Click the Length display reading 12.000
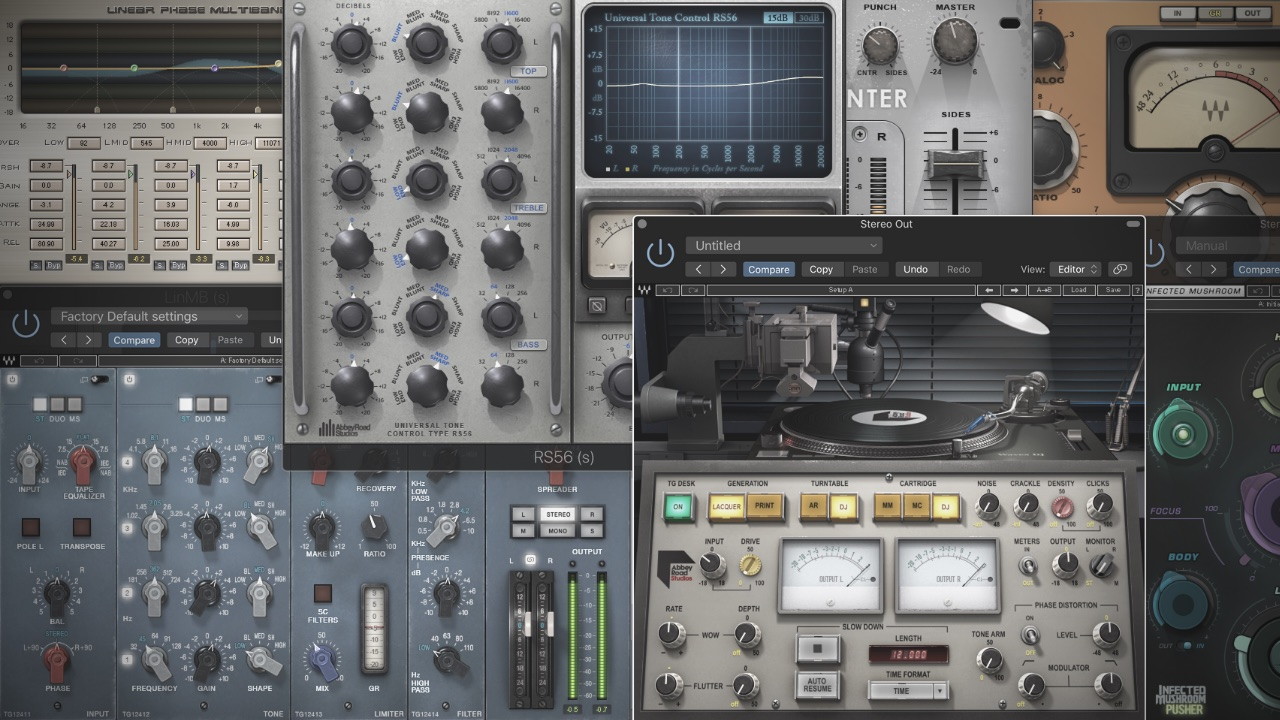This screenshot has width=1280, height=720. [909, 655]
